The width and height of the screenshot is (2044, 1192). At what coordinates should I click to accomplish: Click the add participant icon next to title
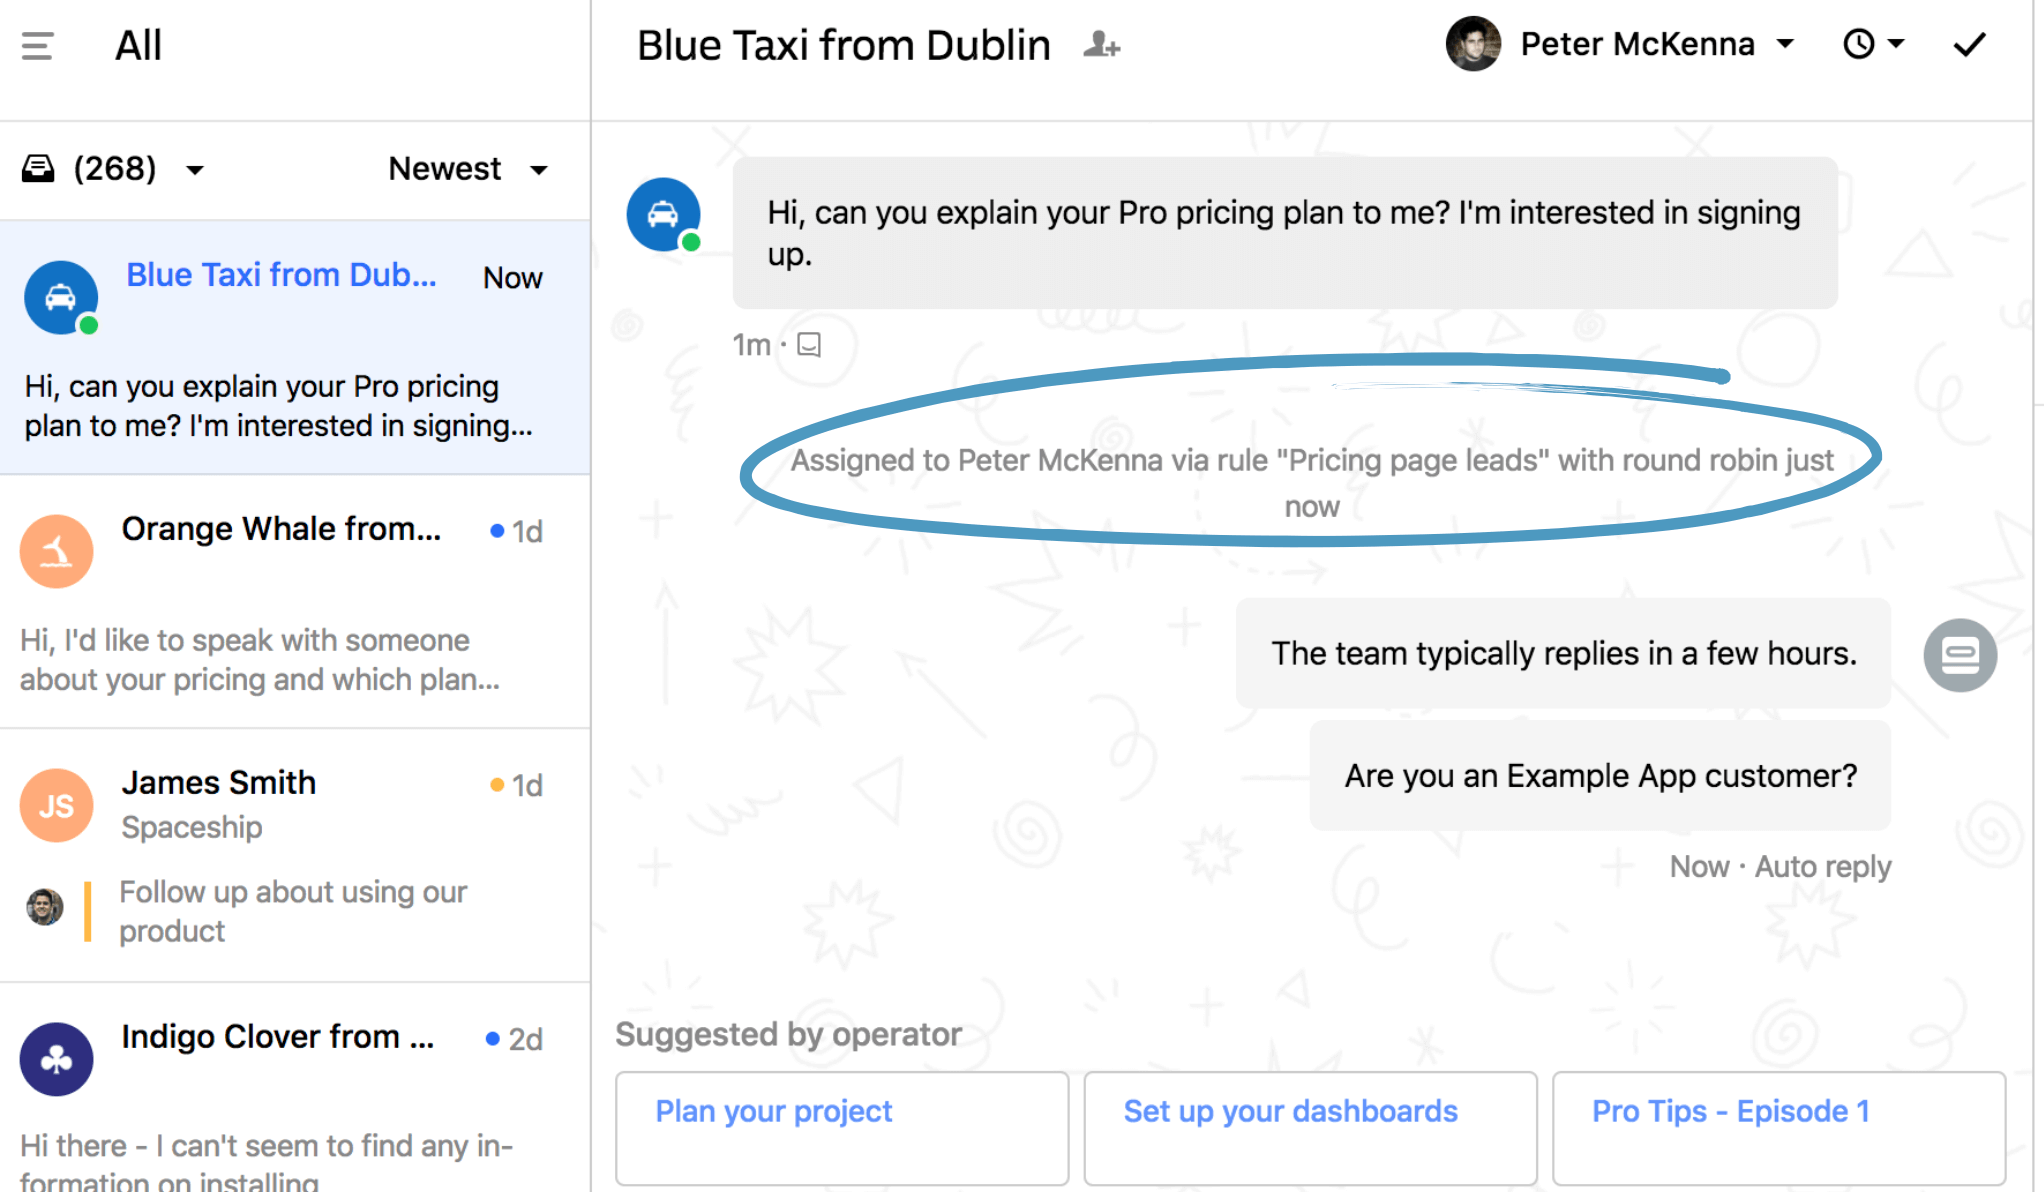tap(1101, 45)
